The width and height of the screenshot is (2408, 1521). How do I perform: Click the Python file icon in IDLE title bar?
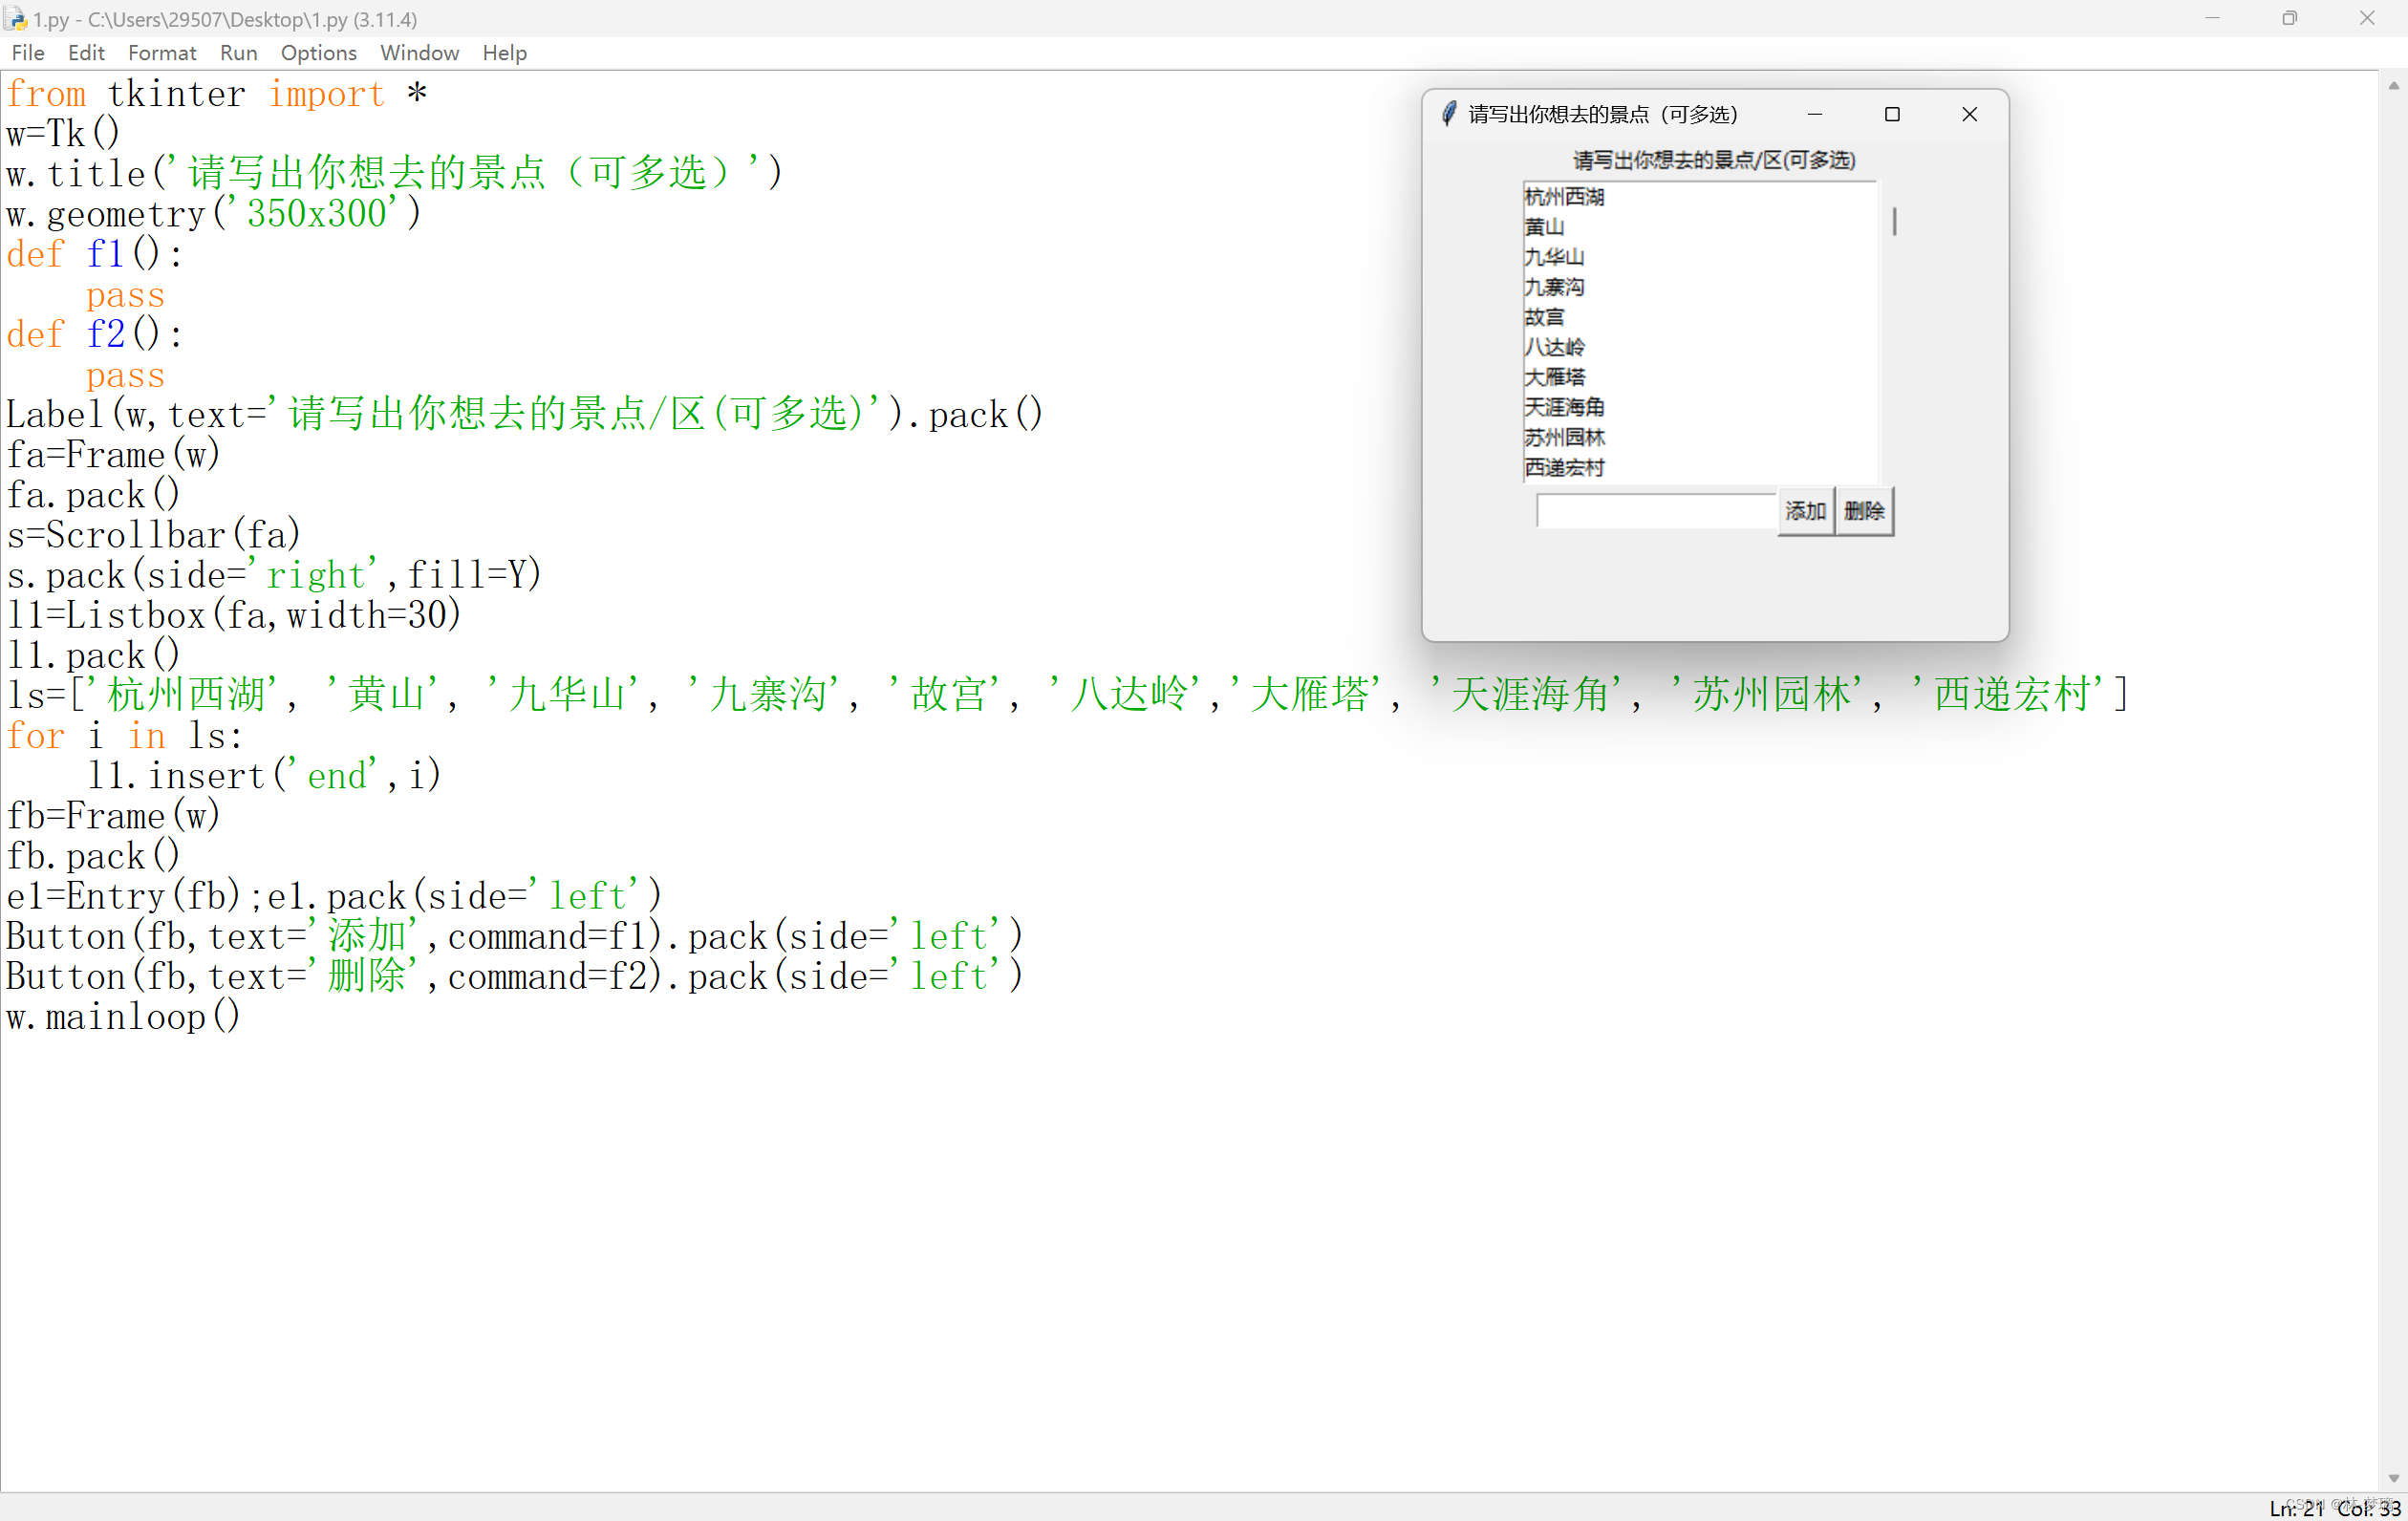(x=15, y=18)
